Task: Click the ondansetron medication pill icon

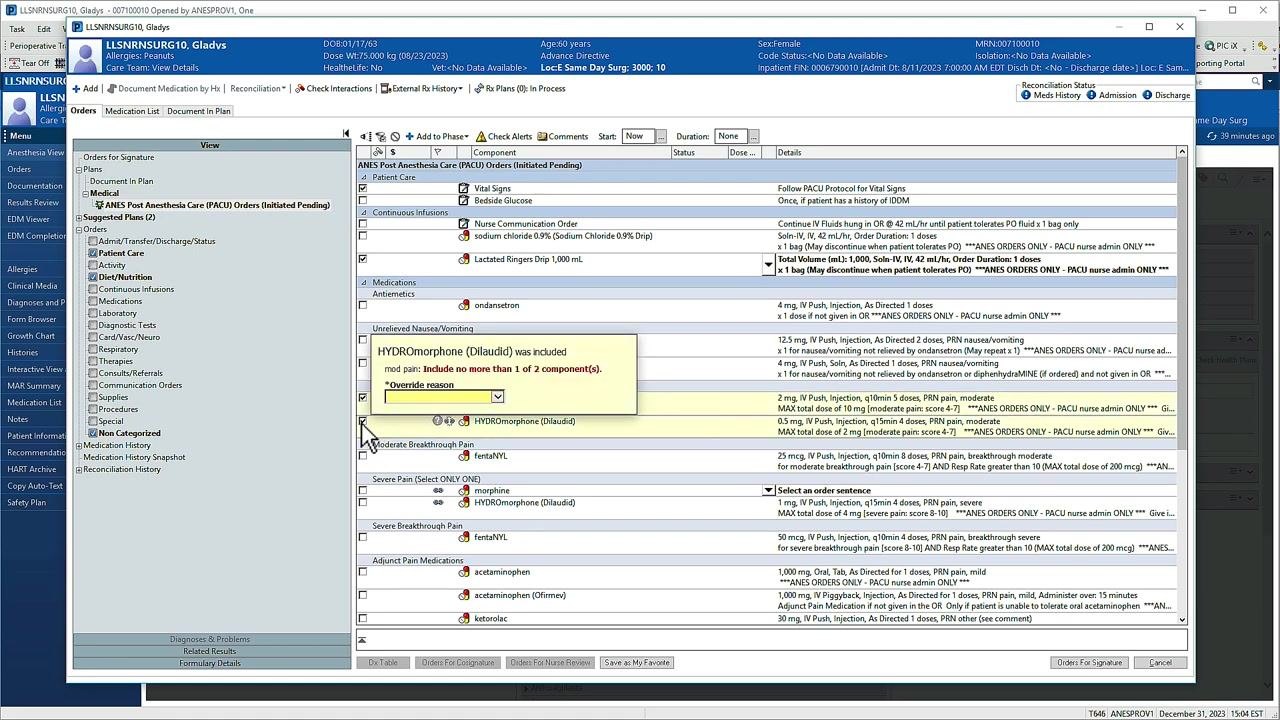Action: point(464,306)
